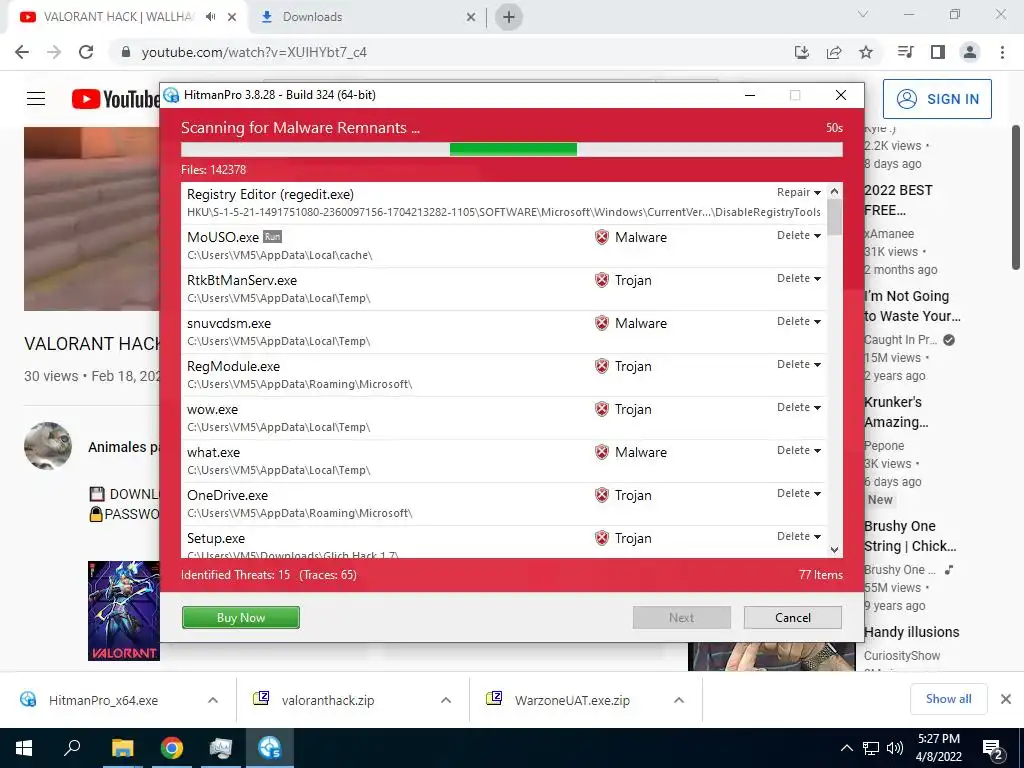1024x768 pixels.
Task: Click the Malware shield icon for snuvcdsm.exe
Action: [602, 323]
